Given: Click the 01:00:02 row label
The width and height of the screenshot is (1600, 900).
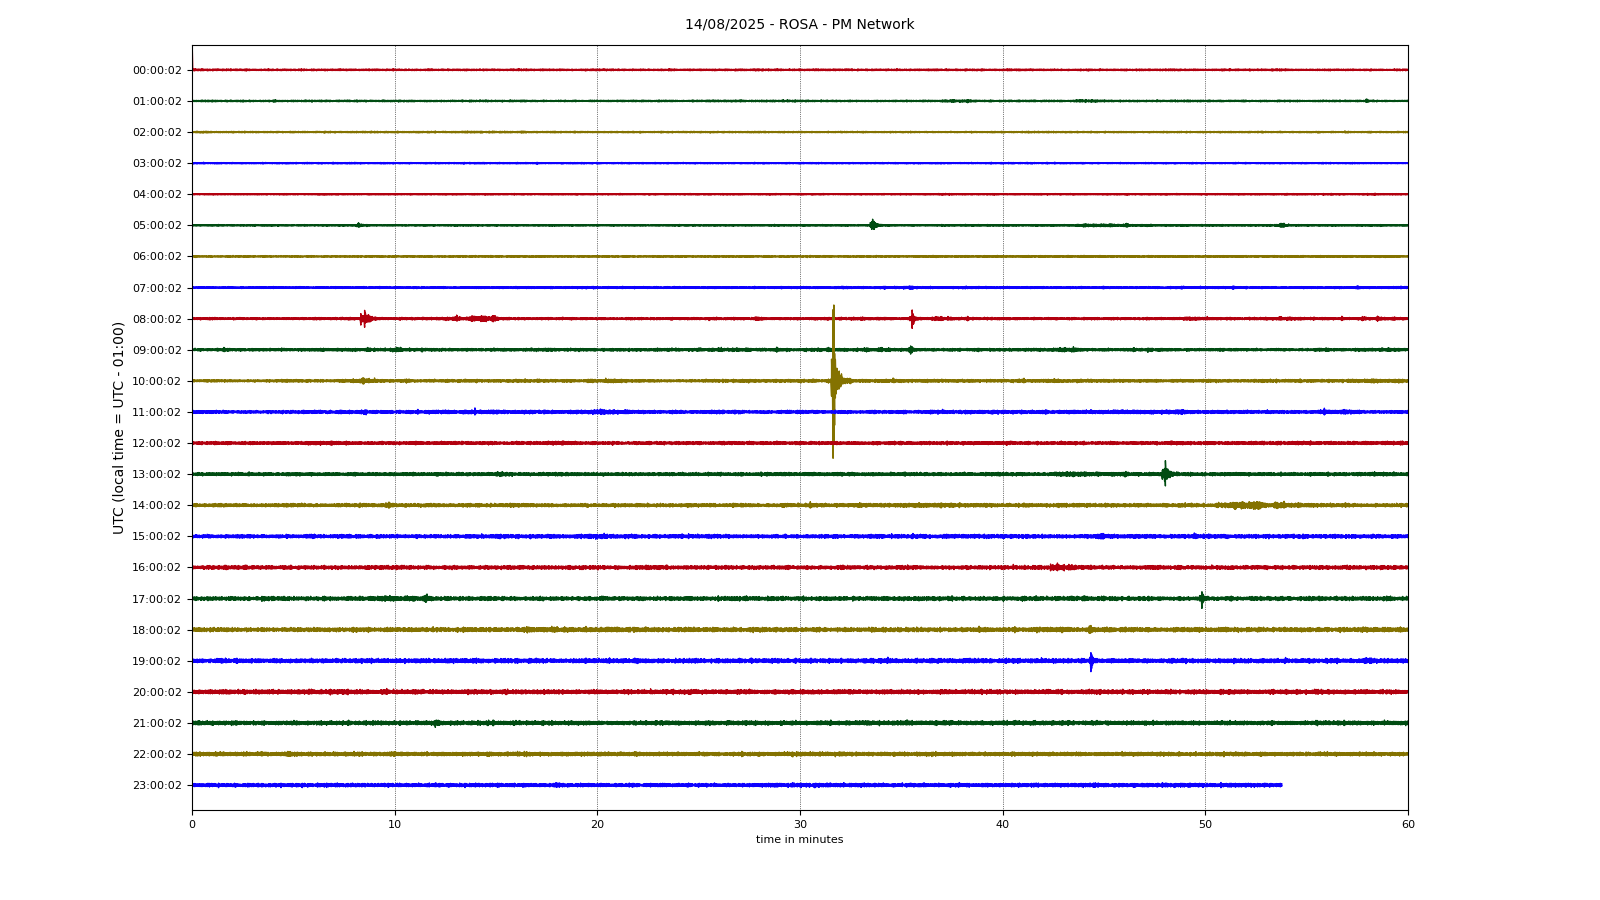Looking at the screenshot, I should click(x=157, y=101).
